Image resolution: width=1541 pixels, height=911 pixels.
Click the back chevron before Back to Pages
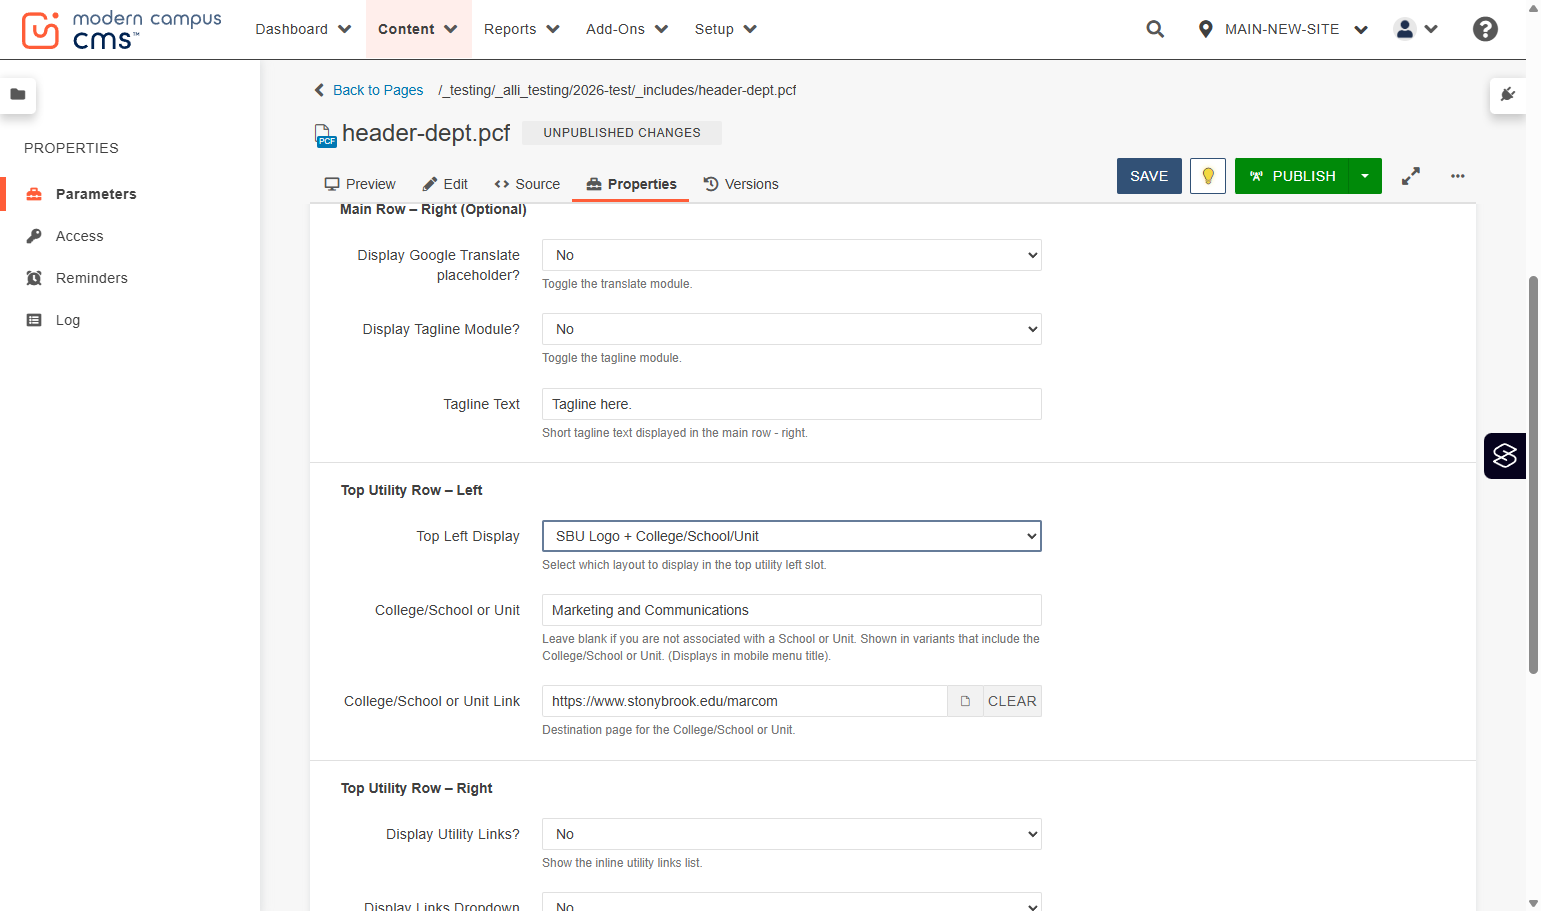320,90
